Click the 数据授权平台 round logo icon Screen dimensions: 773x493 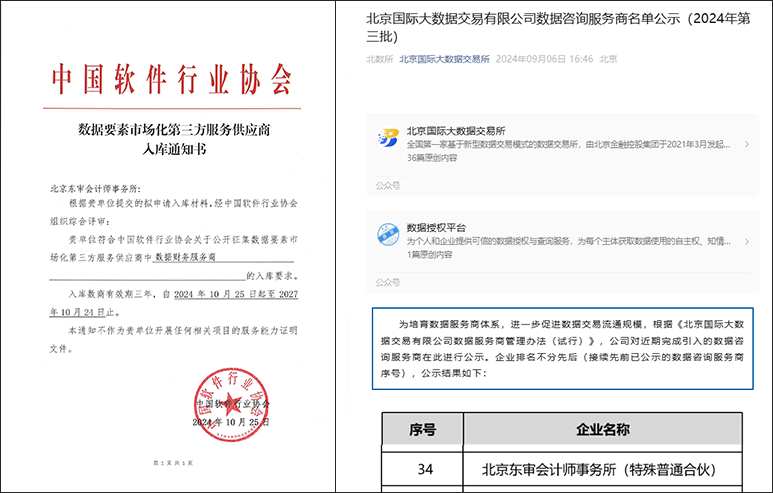coord(388,234)
